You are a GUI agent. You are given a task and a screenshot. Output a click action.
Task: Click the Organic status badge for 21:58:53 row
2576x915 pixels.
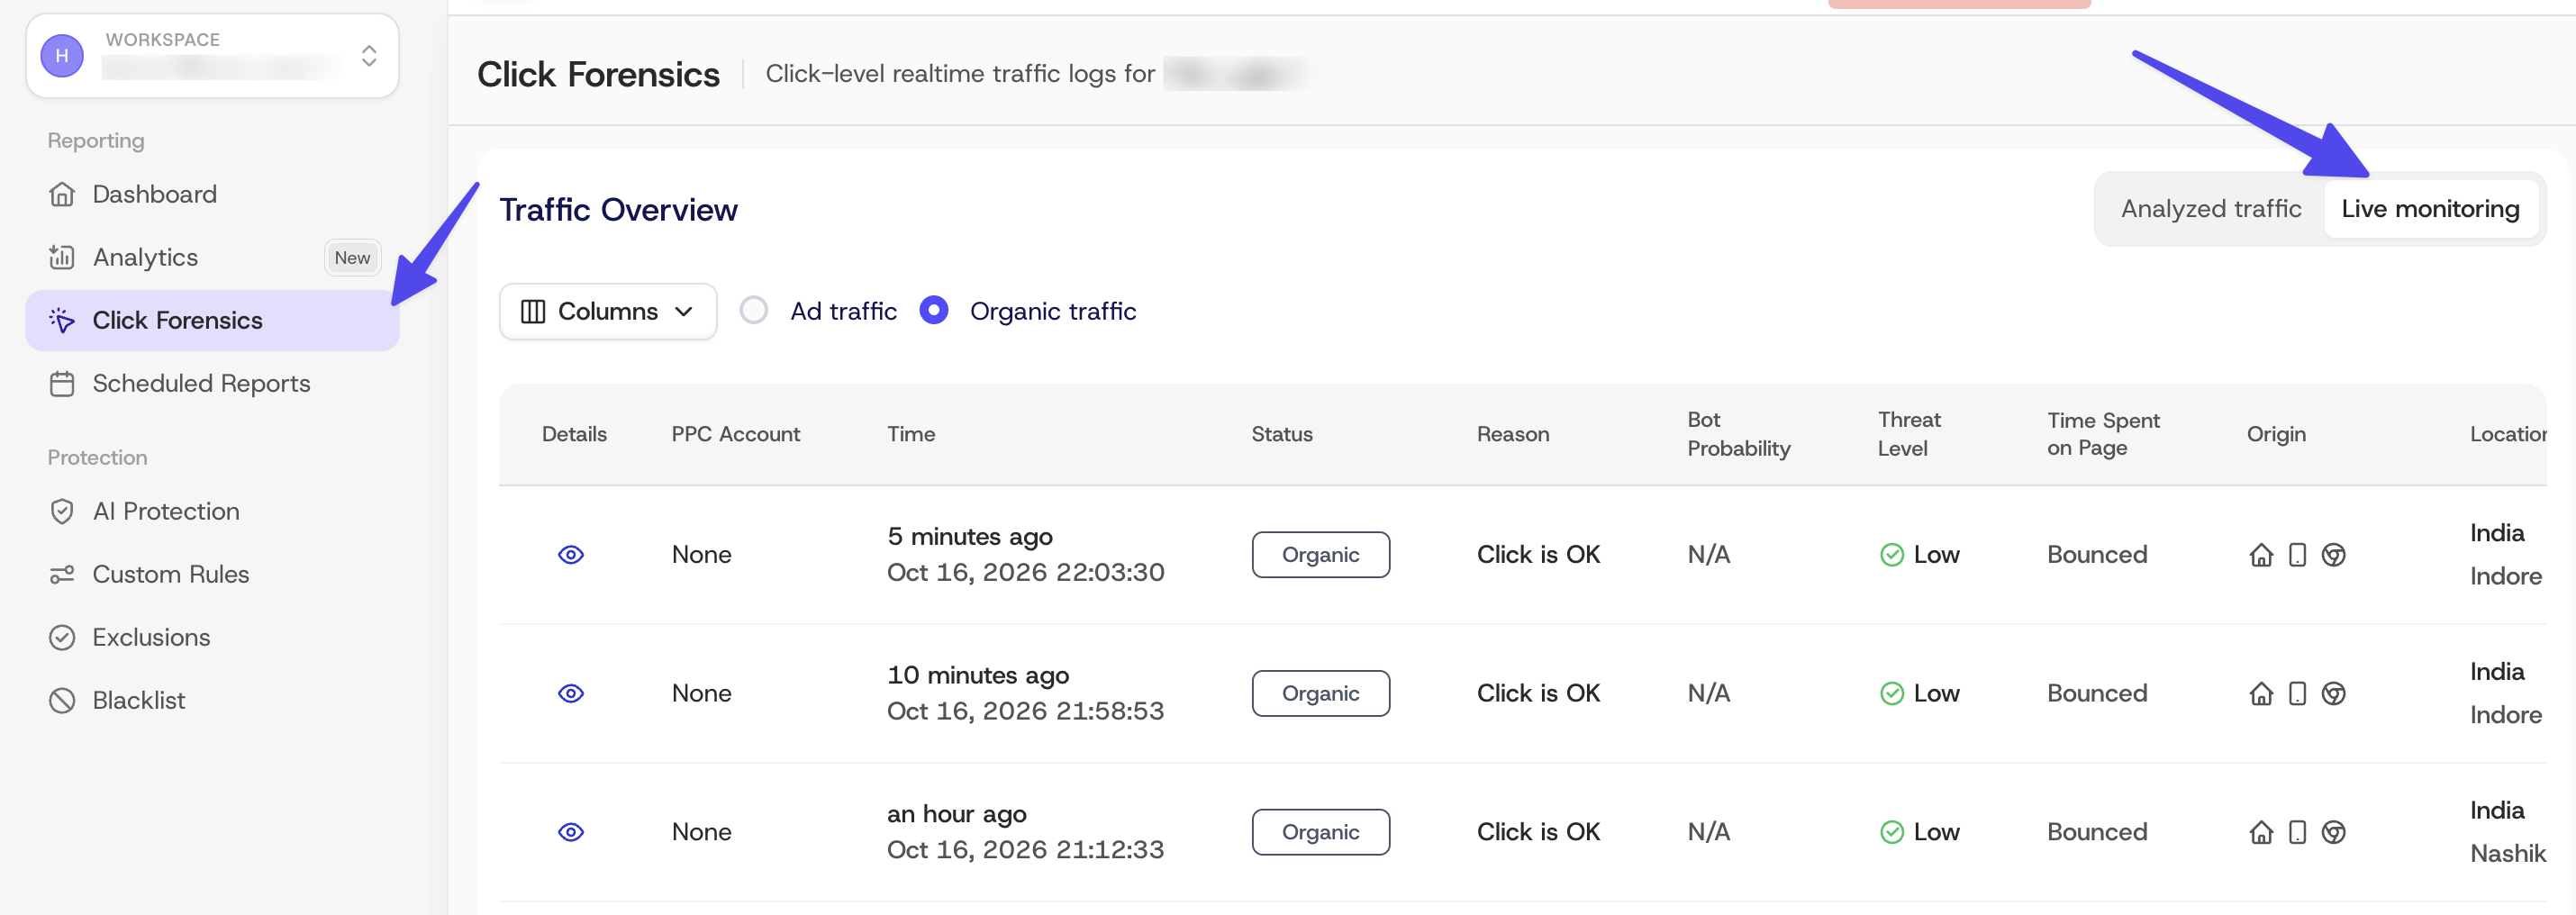click(1320, 693)
